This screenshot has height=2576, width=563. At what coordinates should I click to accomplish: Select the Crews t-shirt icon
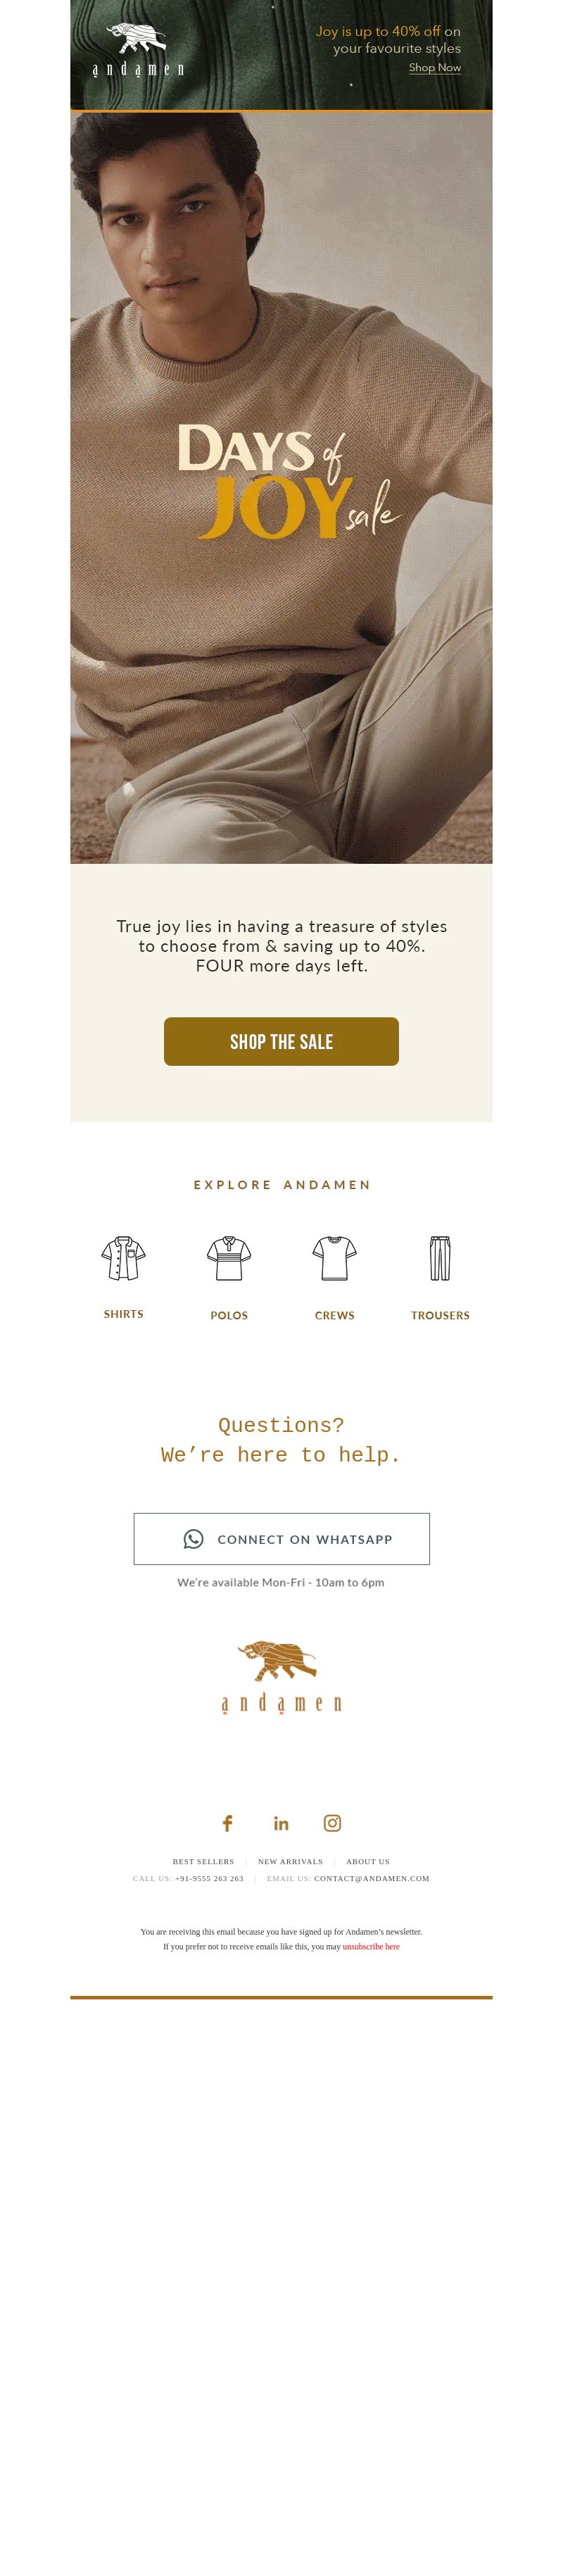(x=334, y=1258)
